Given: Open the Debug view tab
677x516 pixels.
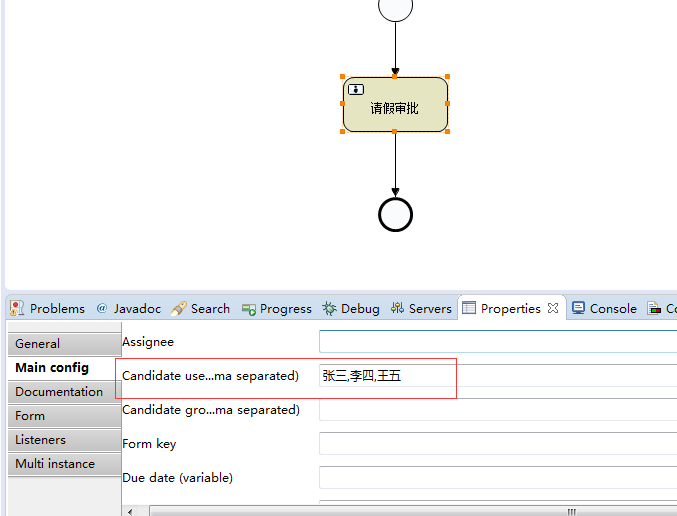Looking at the screenshot, I should 351,308.
